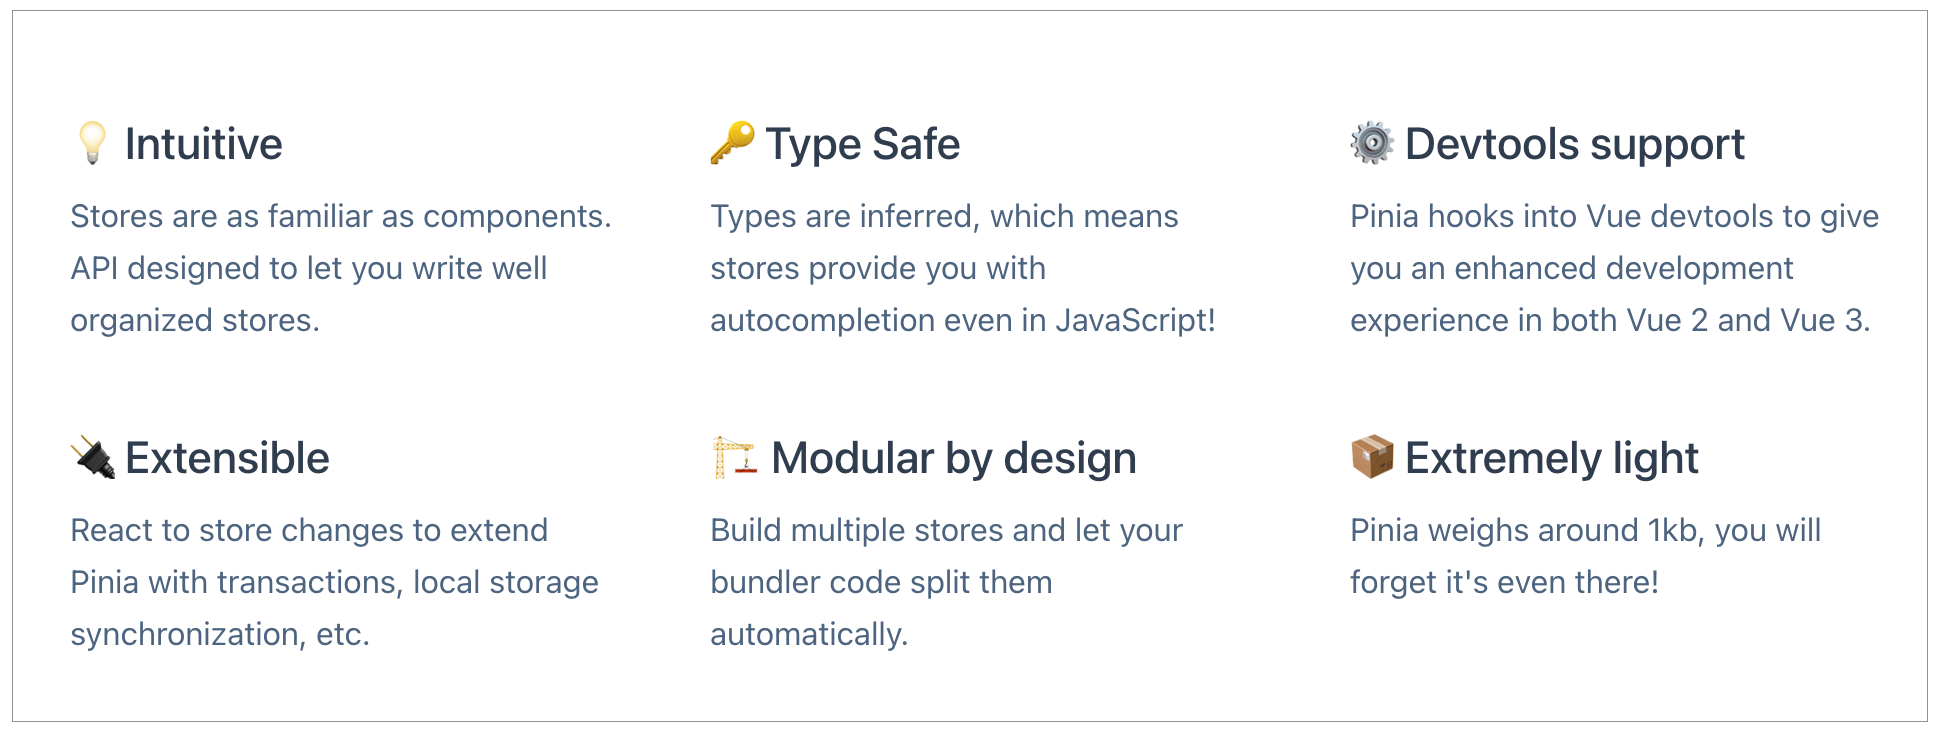Select the Modular by design heading

(954, 458)
